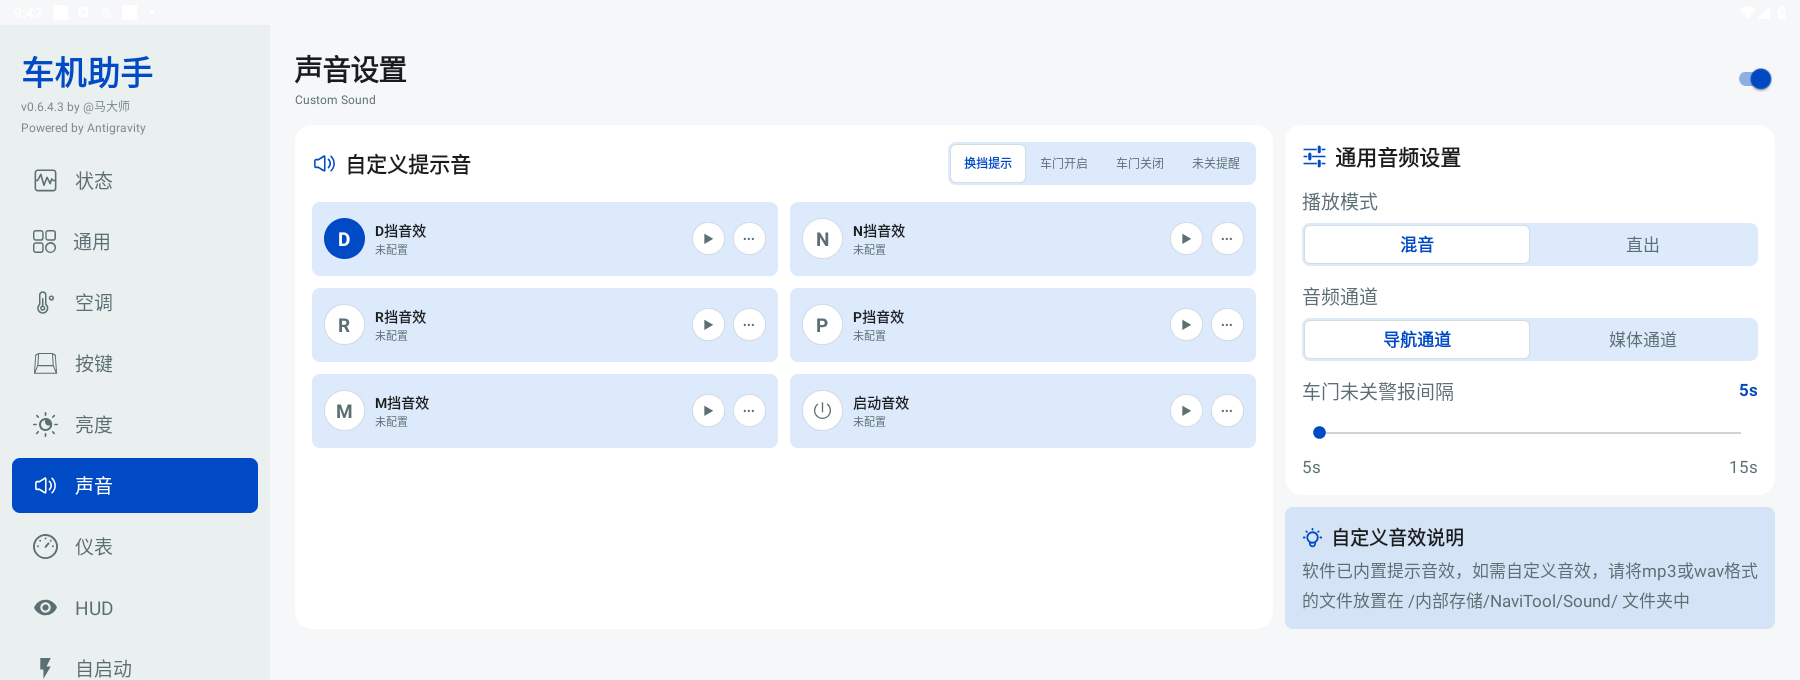Viewport: 1800px width, 680px height.
Task: Open more options for 启动音效
Action: pos(1227,411)
